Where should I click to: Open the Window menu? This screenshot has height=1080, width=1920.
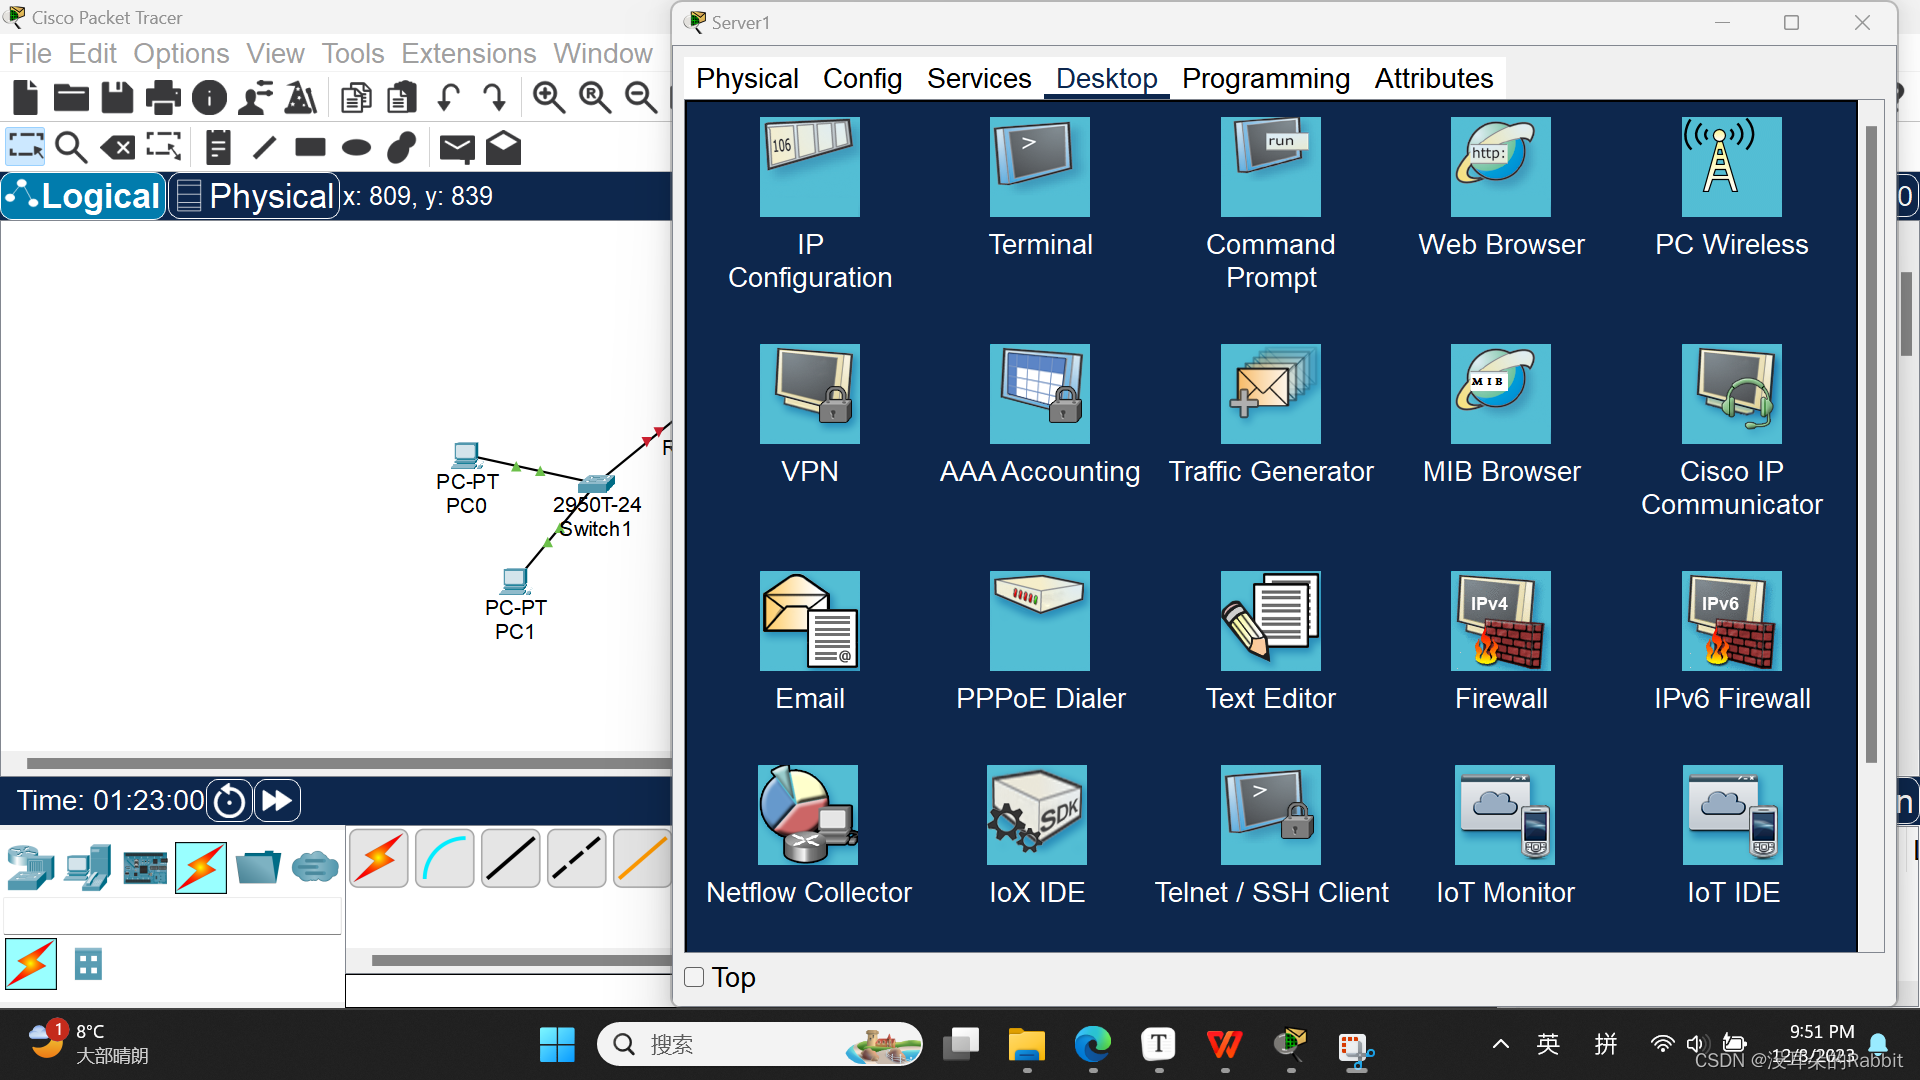tap(602, 53)
